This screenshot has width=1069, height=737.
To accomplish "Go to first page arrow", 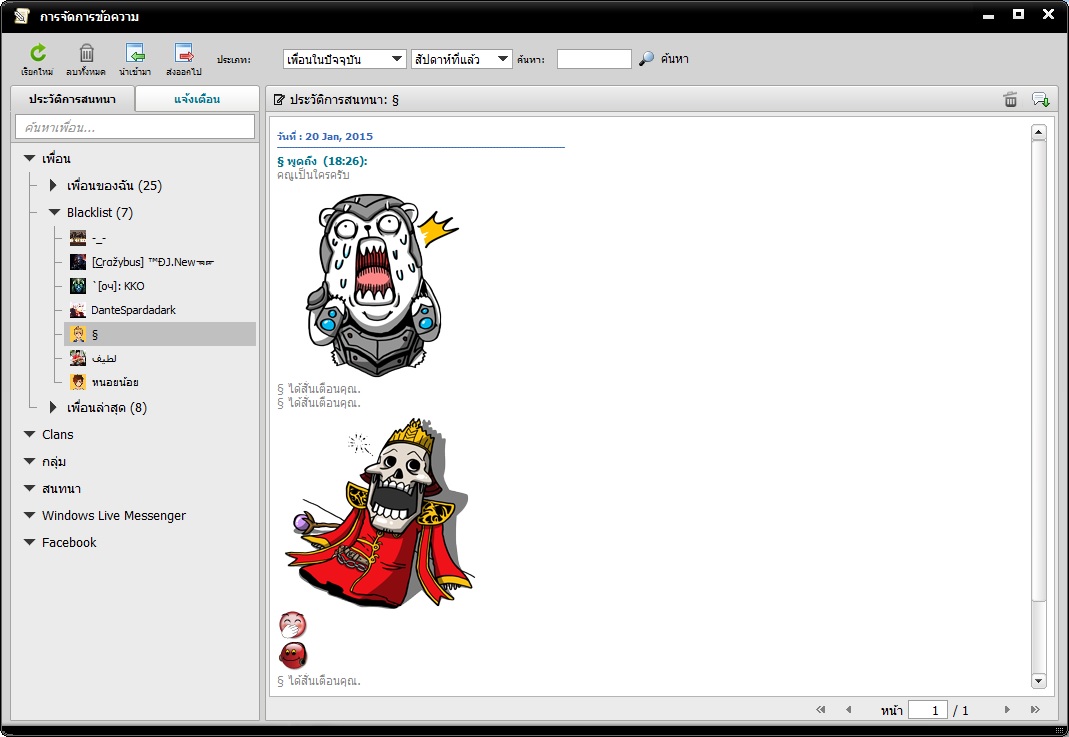I will [x=820, y=710].
